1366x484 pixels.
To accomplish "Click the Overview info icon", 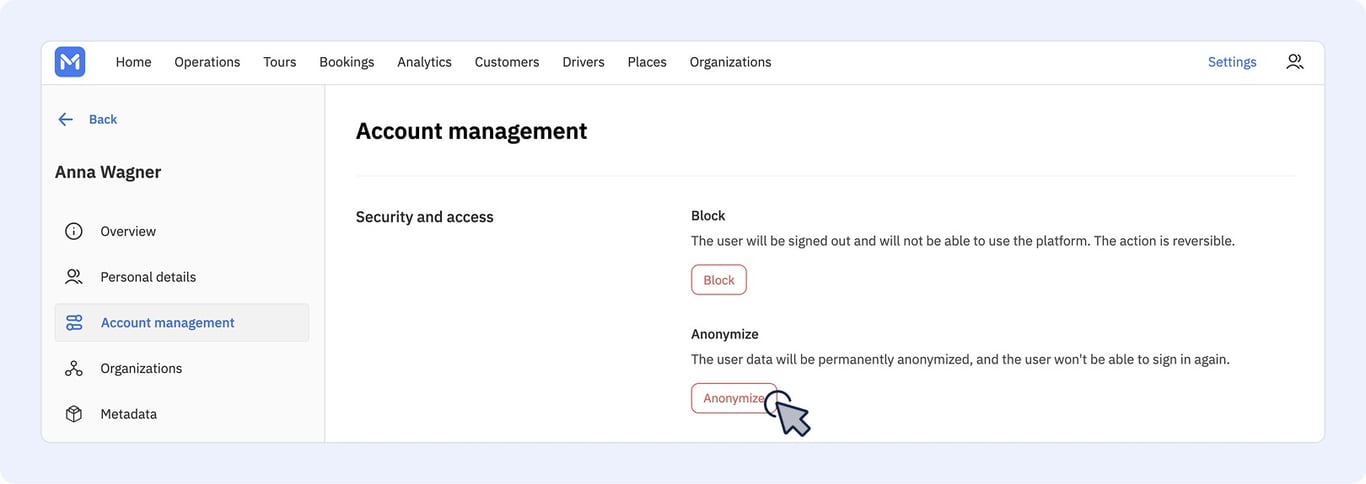I will coord(74,231).
